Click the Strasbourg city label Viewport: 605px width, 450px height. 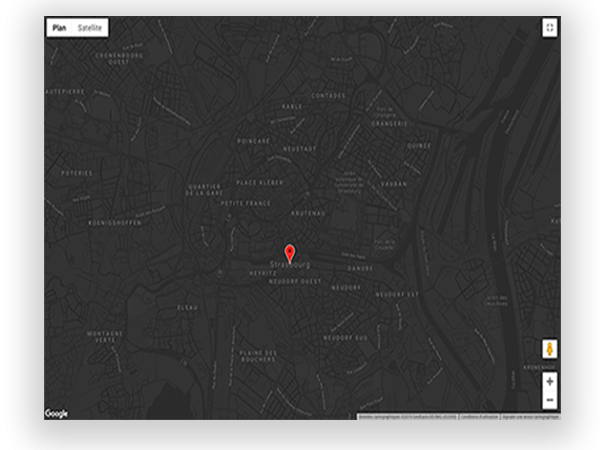(290, 265)
